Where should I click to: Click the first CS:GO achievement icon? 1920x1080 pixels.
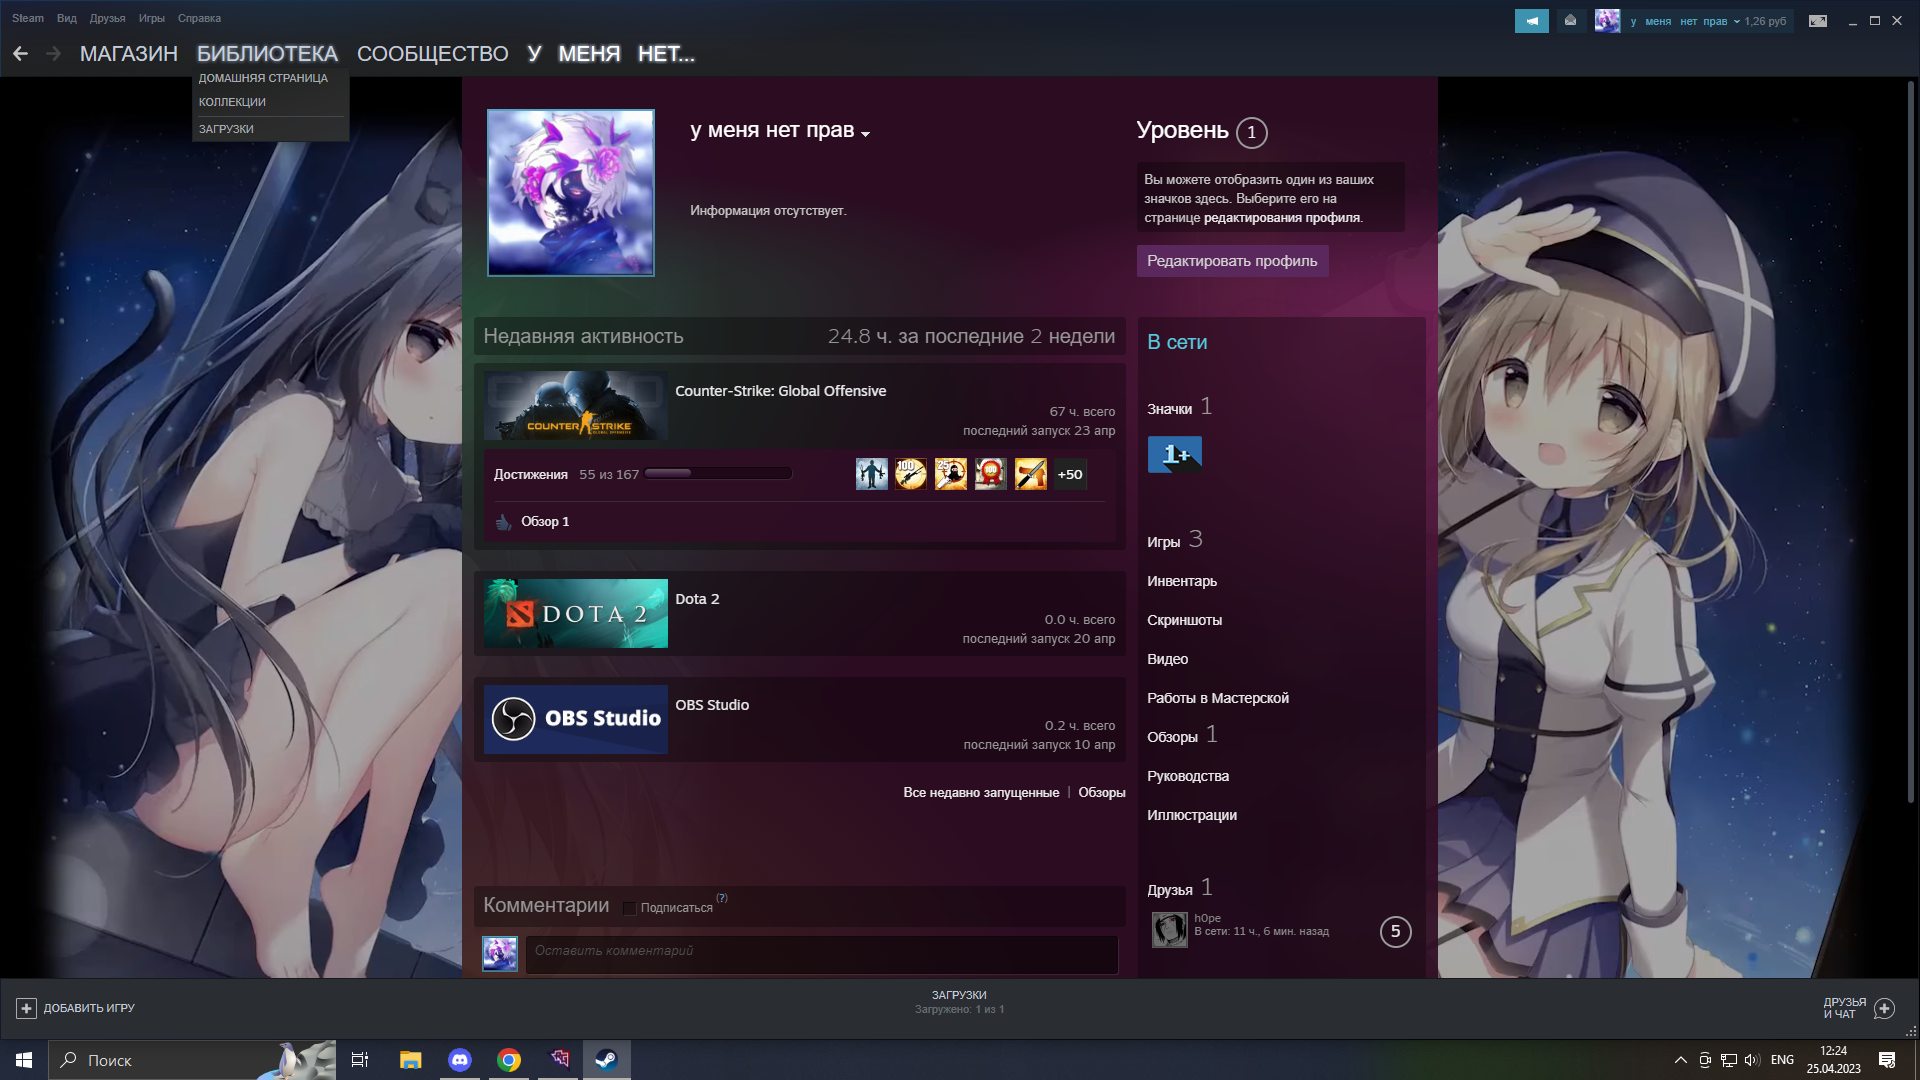[x=871, y=474]
